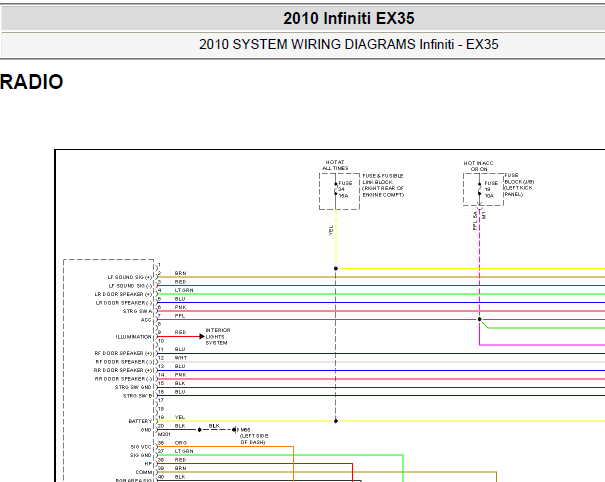Click the LF SOUND SIG (+) terminal label
Viewport: 605px width, 482px height.
pyautogui.click(x=130, y=277)
